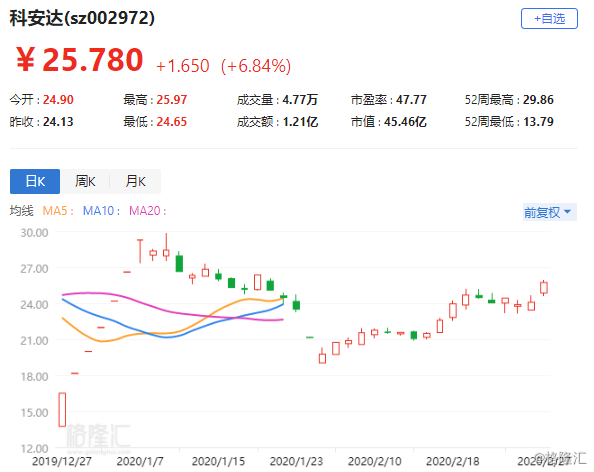The height and width of the screenshot is (472, 594).
Task: Click the percentage change (+6.84%)
Action: pyautogui.click(x=256, y=66)
